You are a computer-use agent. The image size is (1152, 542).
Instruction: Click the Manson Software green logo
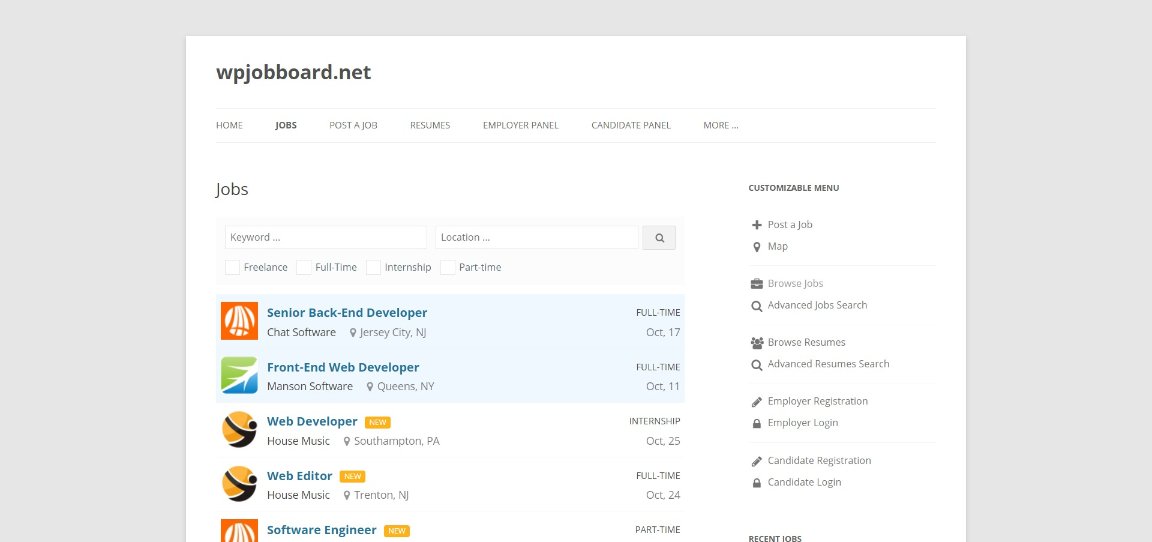240,375
